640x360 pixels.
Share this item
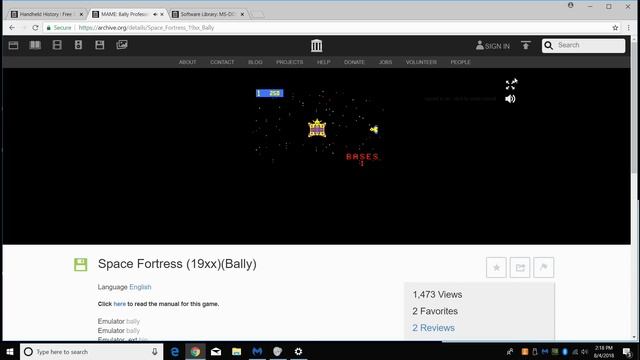click(520, 267)
